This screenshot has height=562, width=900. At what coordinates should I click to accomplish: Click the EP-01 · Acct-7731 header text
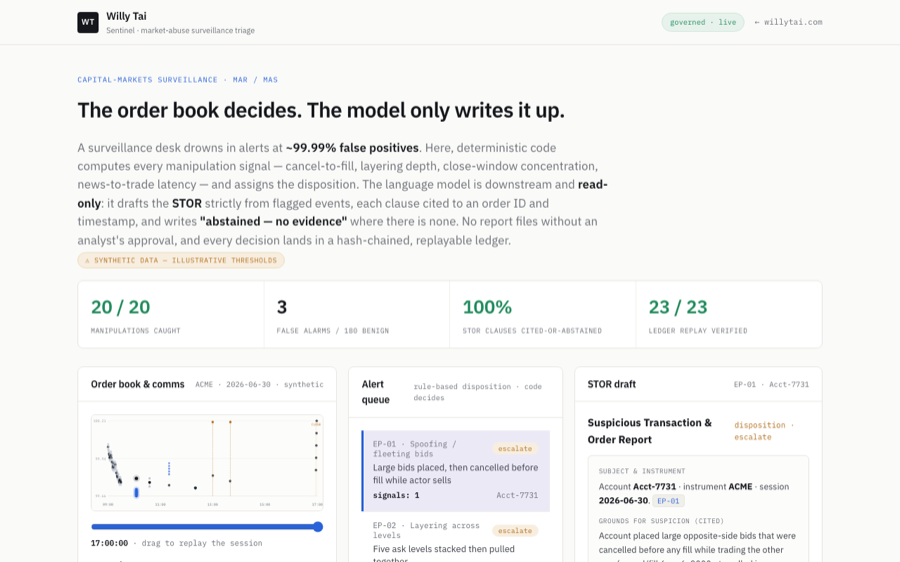tap(771, 384)
